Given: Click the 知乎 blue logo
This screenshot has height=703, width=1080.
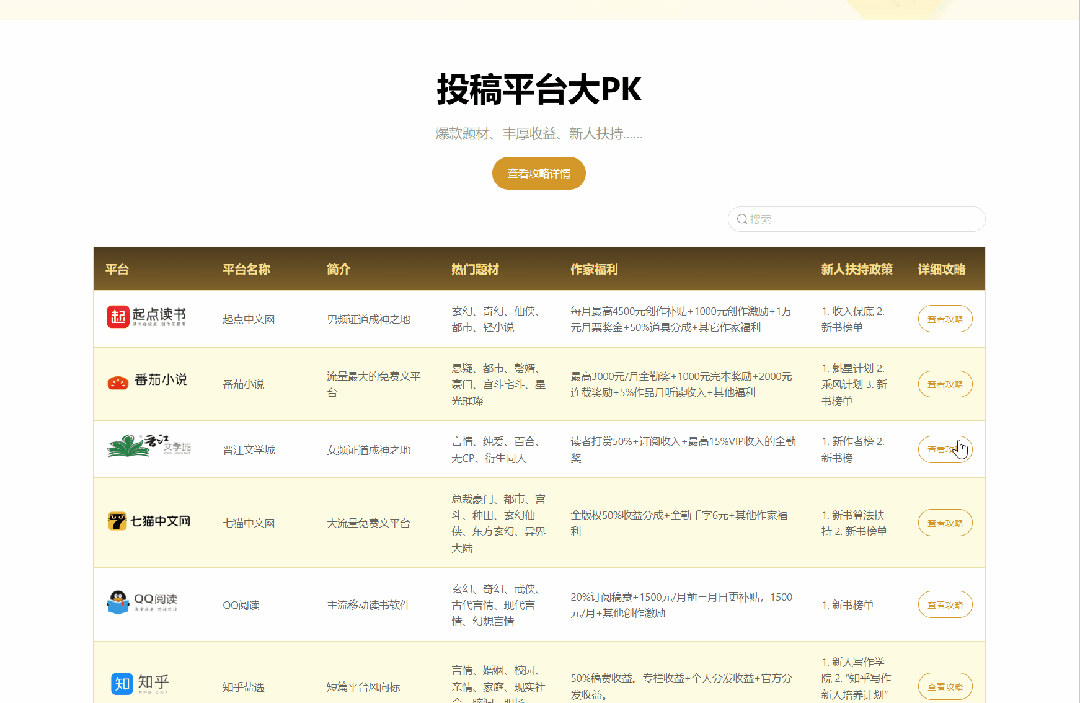Looking at the screenshot, I should click(140, 683).
